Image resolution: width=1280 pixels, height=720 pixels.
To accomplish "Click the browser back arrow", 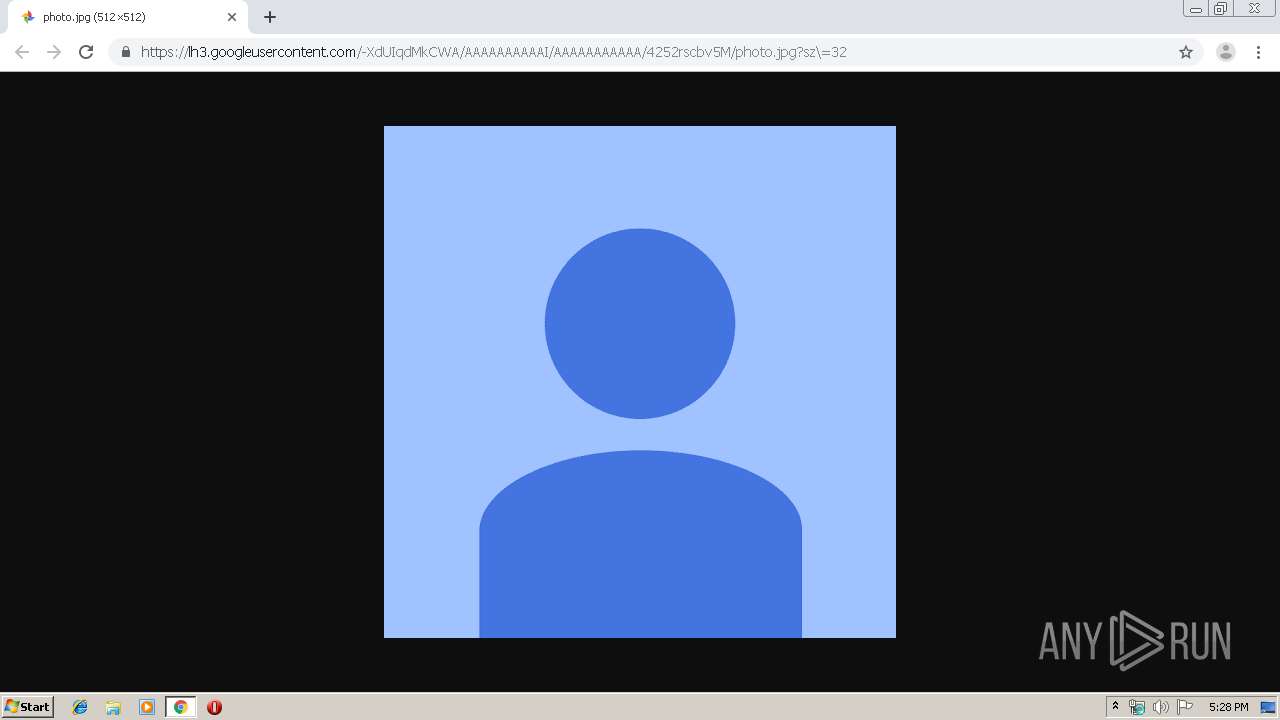I will coord(22,52).
